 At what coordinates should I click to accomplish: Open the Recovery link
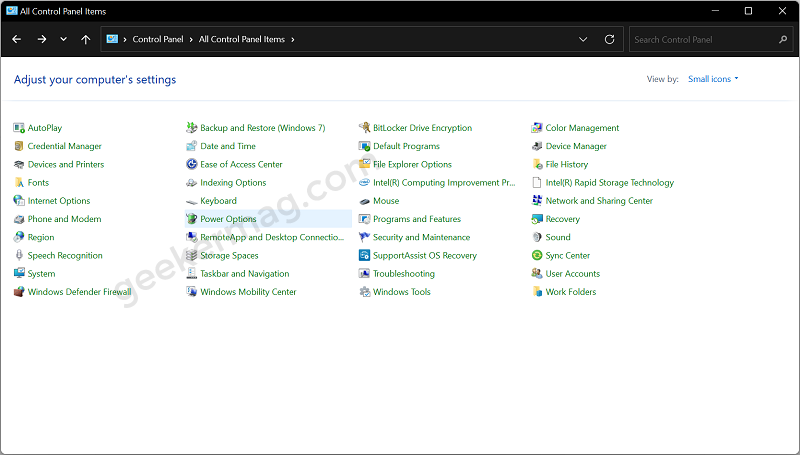563,219
